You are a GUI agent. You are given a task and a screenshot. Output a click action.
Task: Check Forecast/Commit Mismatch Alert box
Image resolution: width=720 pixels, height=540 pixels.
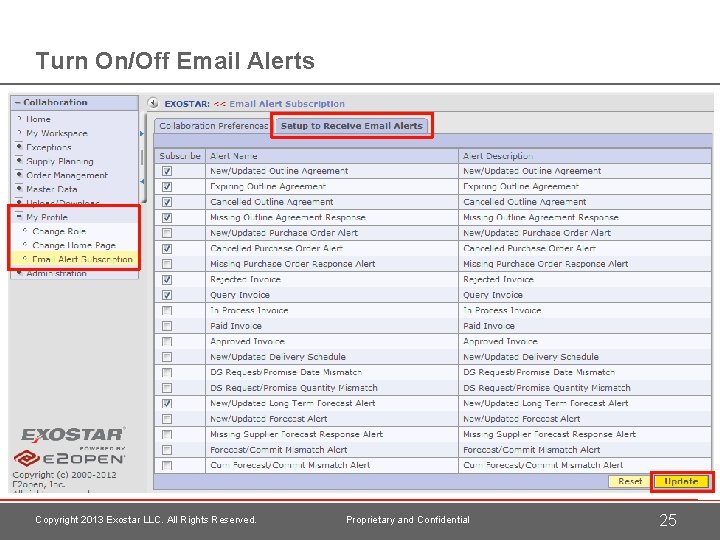click(167, 450)
